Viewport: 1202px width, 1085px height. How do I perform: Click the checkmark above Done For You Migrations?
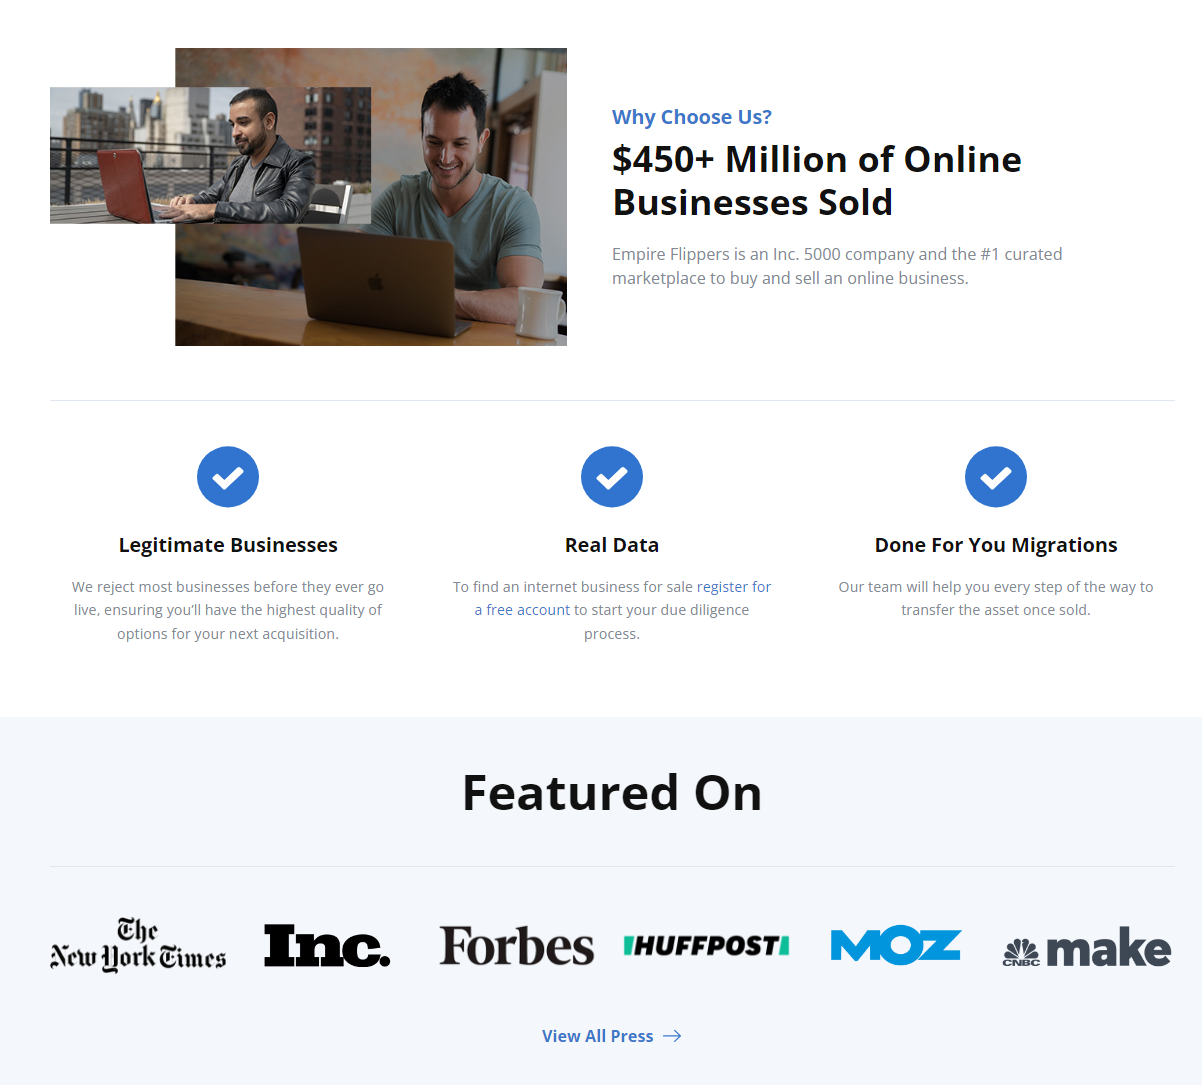[996, 477]
